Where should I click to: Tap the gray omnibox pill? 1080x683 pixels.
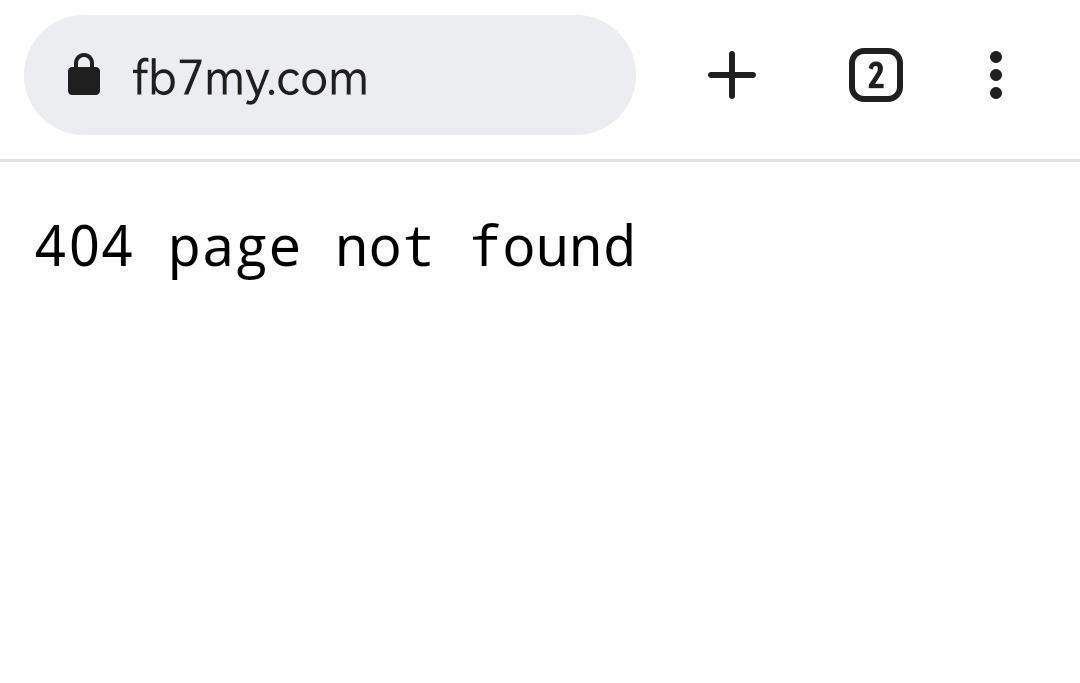coord(480,75)
